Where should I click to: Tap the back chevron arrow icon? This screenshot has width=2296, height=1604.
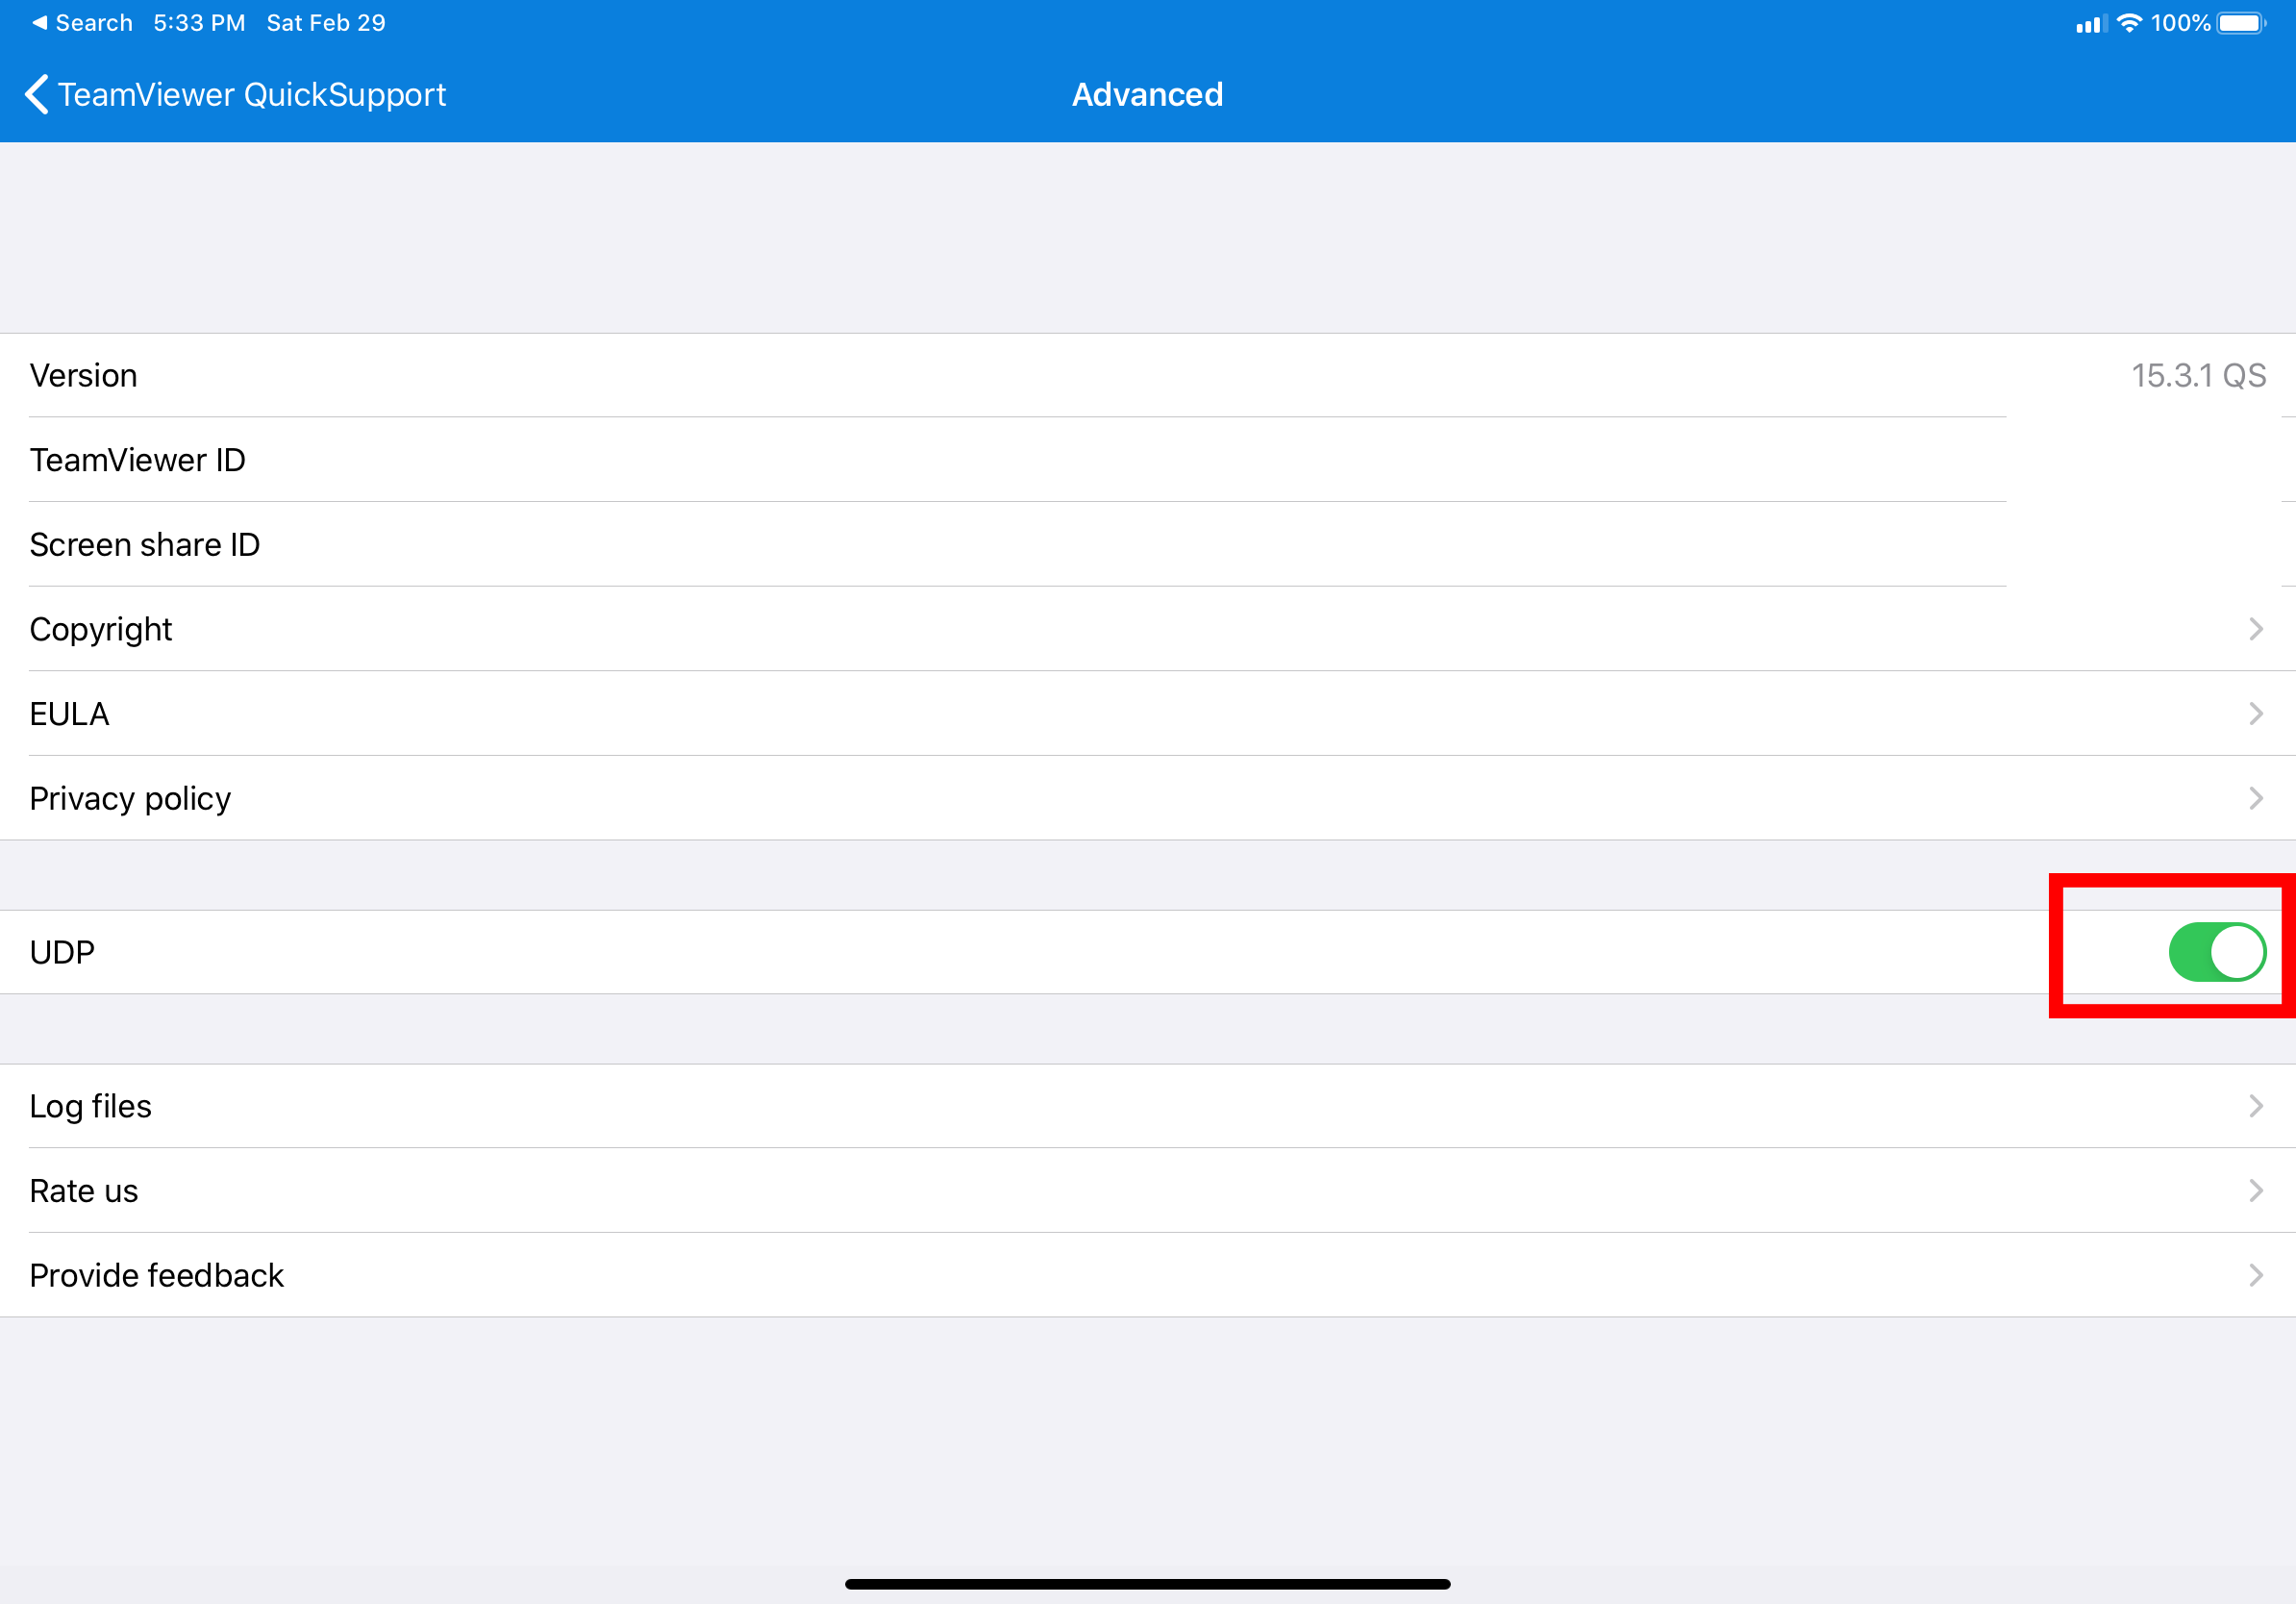pos(36,95)
